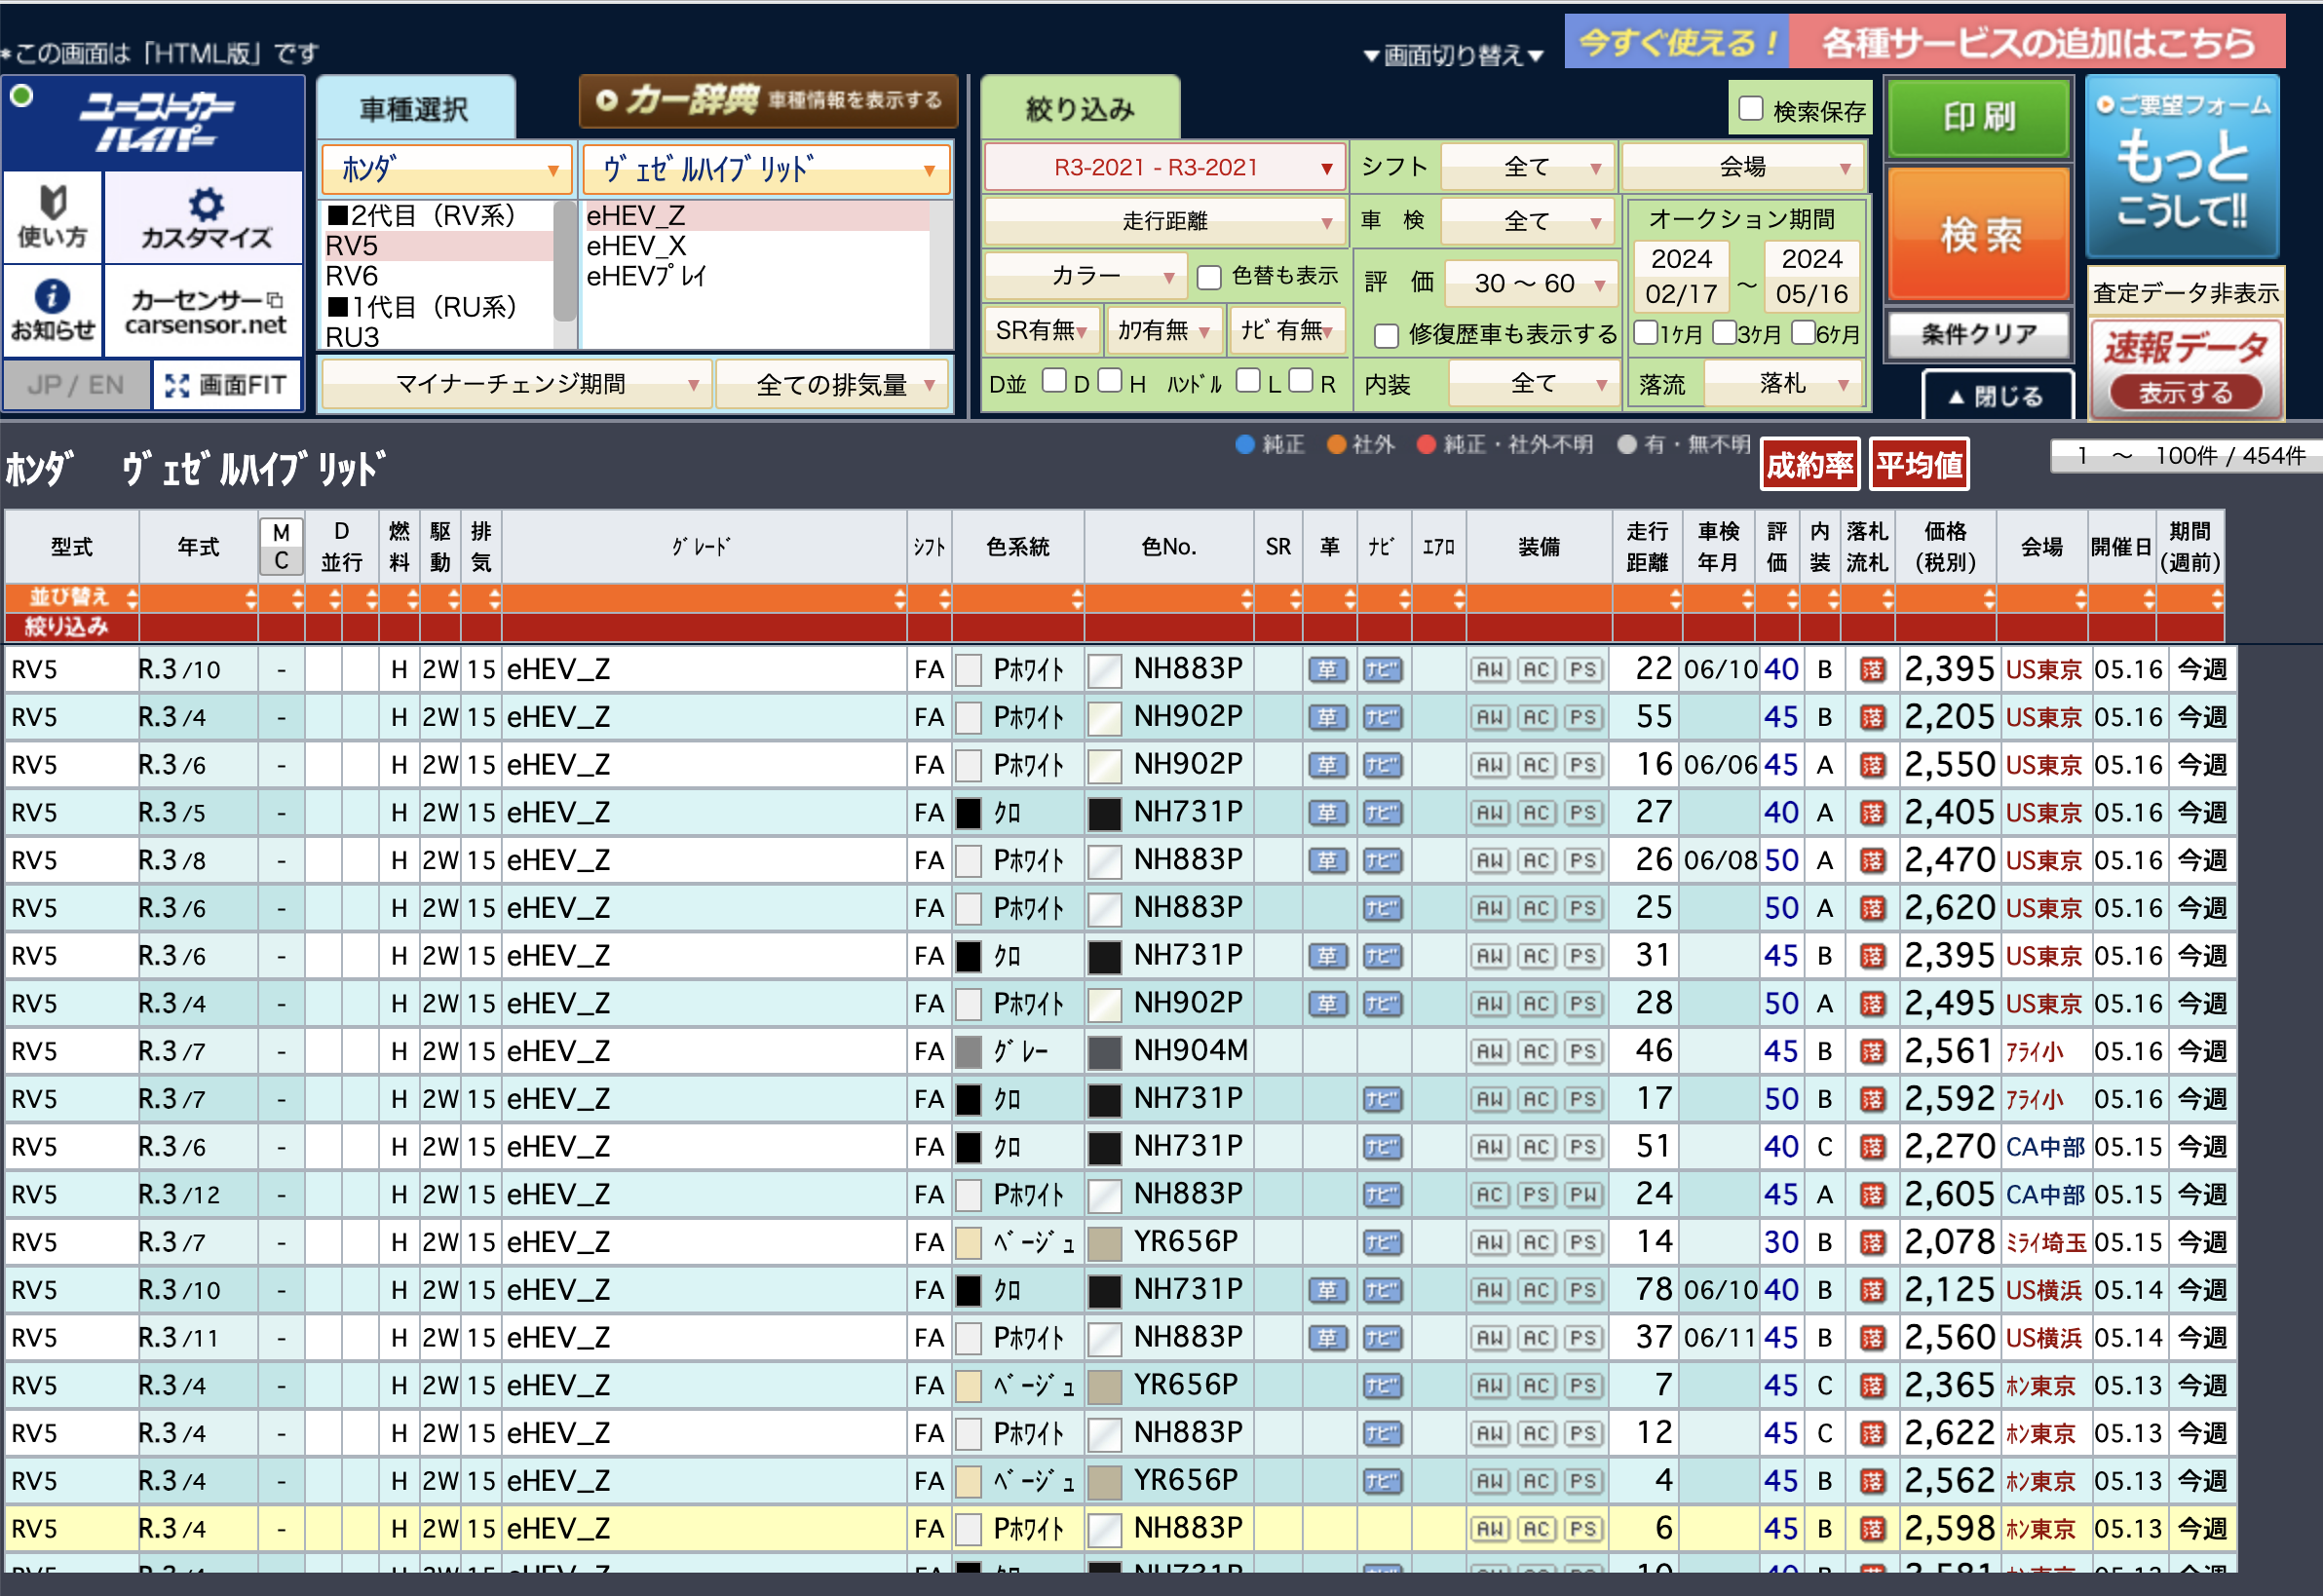2323x1596 pixels.
Task: Sort by 価格 column arrows
Action: point(1988,599)
